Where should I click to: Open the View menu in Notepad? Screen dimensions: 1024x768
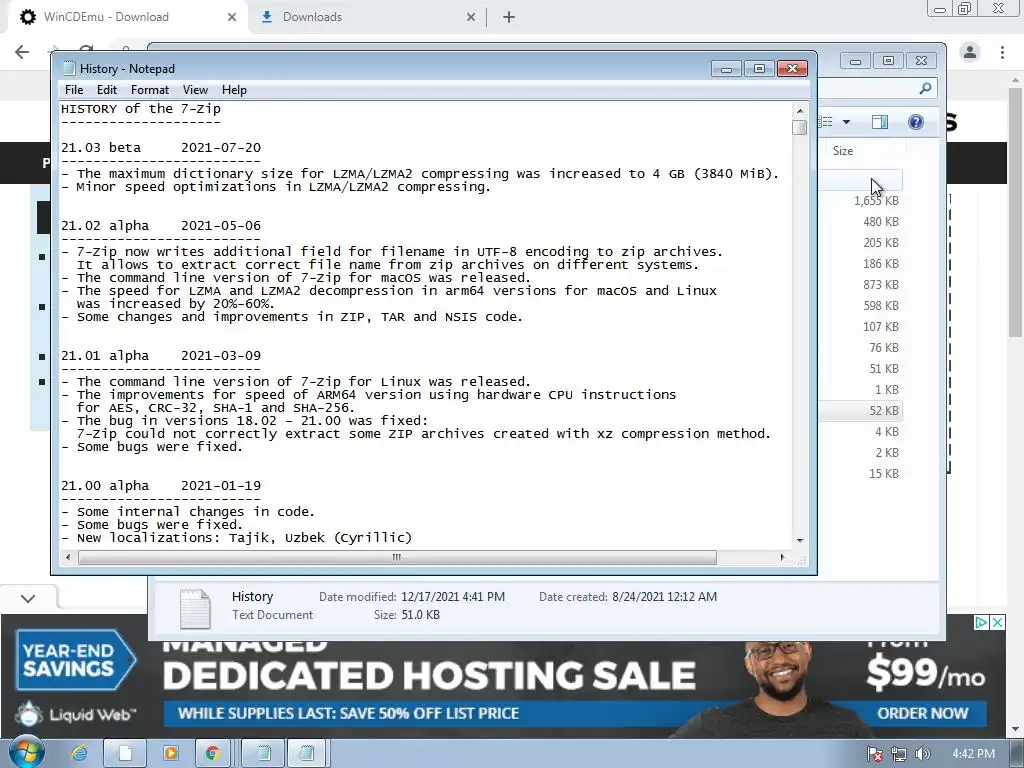pyautogui.click(x=195, y=90)
